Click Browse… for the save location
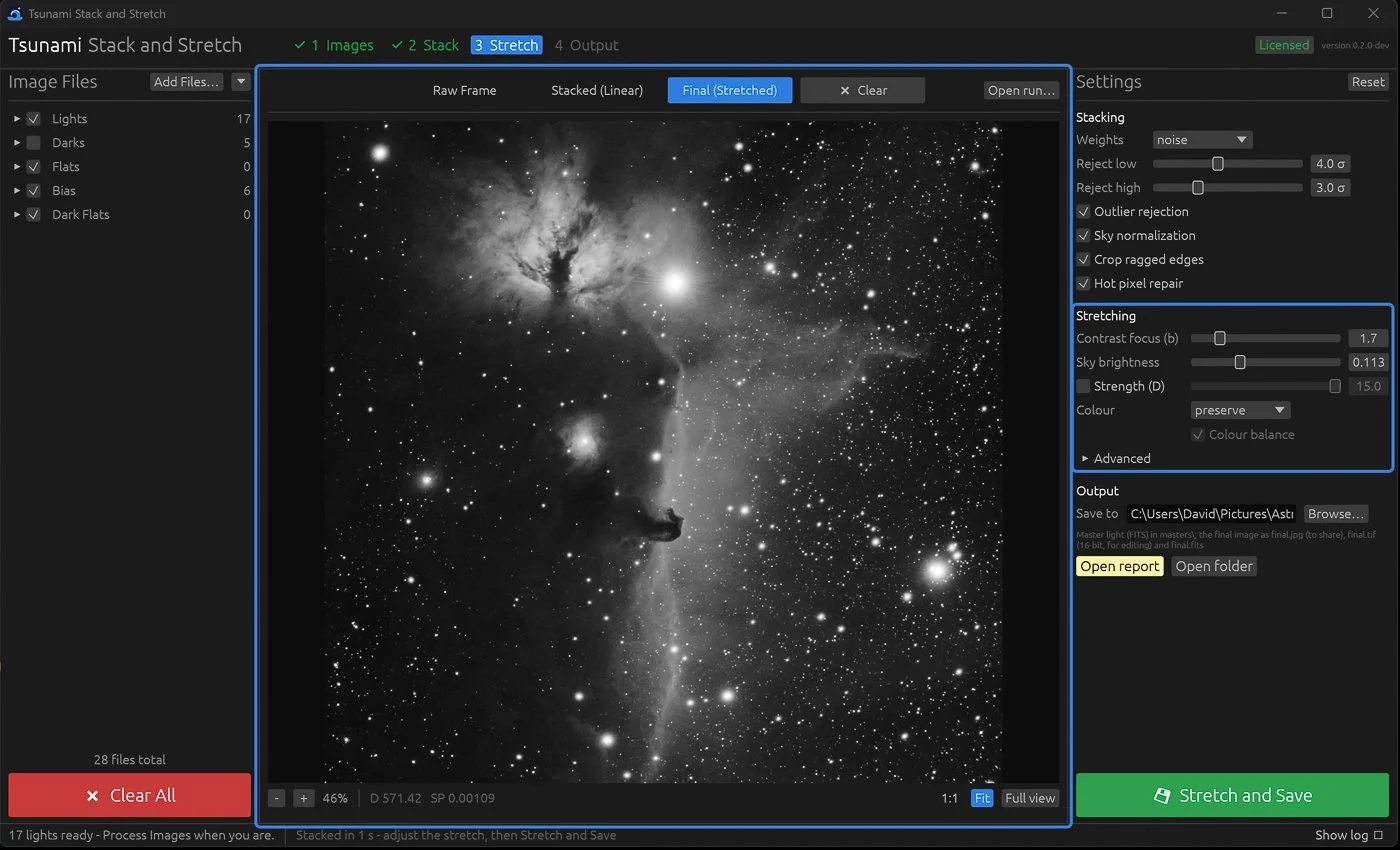The height and width of the screenshot is (850, 1400). (x=1336, y=514)
